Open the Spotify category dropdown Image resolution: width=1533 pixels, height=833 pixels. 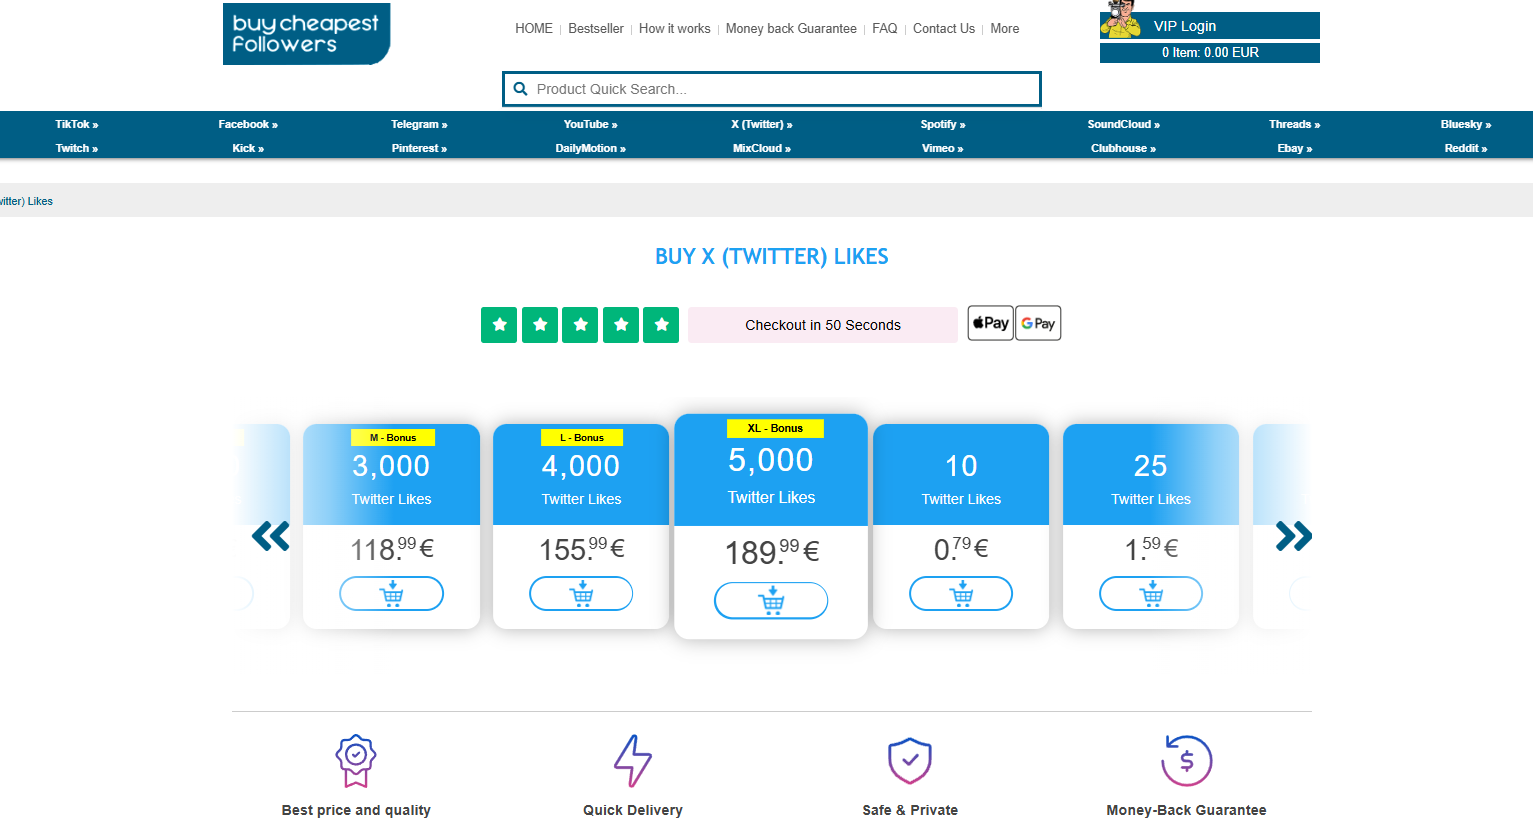[942, 124]
